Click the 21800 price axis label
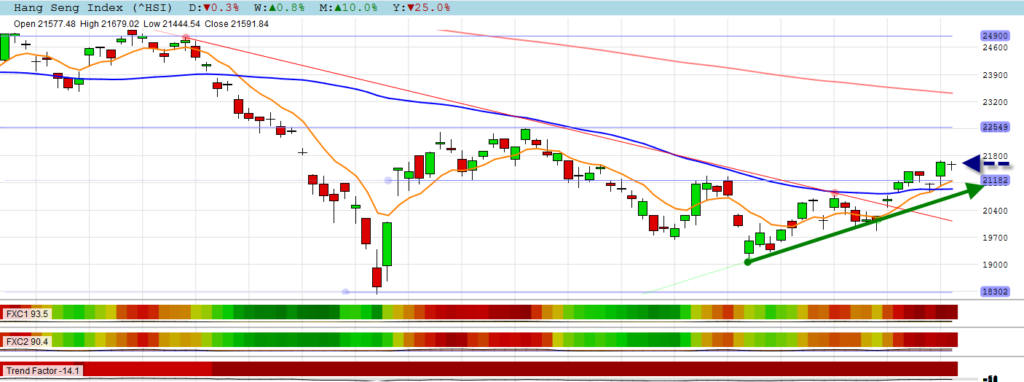Viewport: 1024px width, 382px height. 995,156
